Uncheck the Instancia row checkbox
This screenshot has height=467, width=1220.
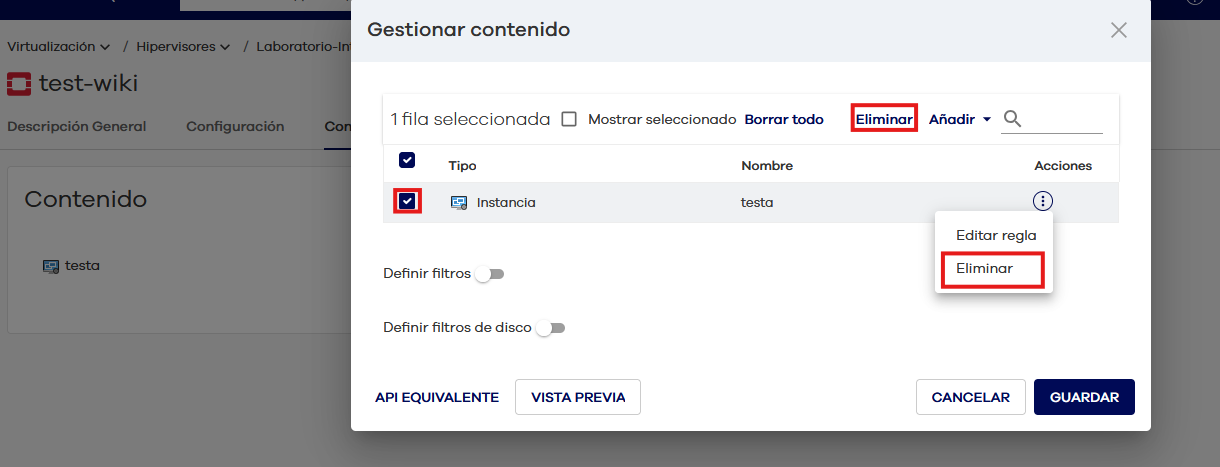point(407,201)
